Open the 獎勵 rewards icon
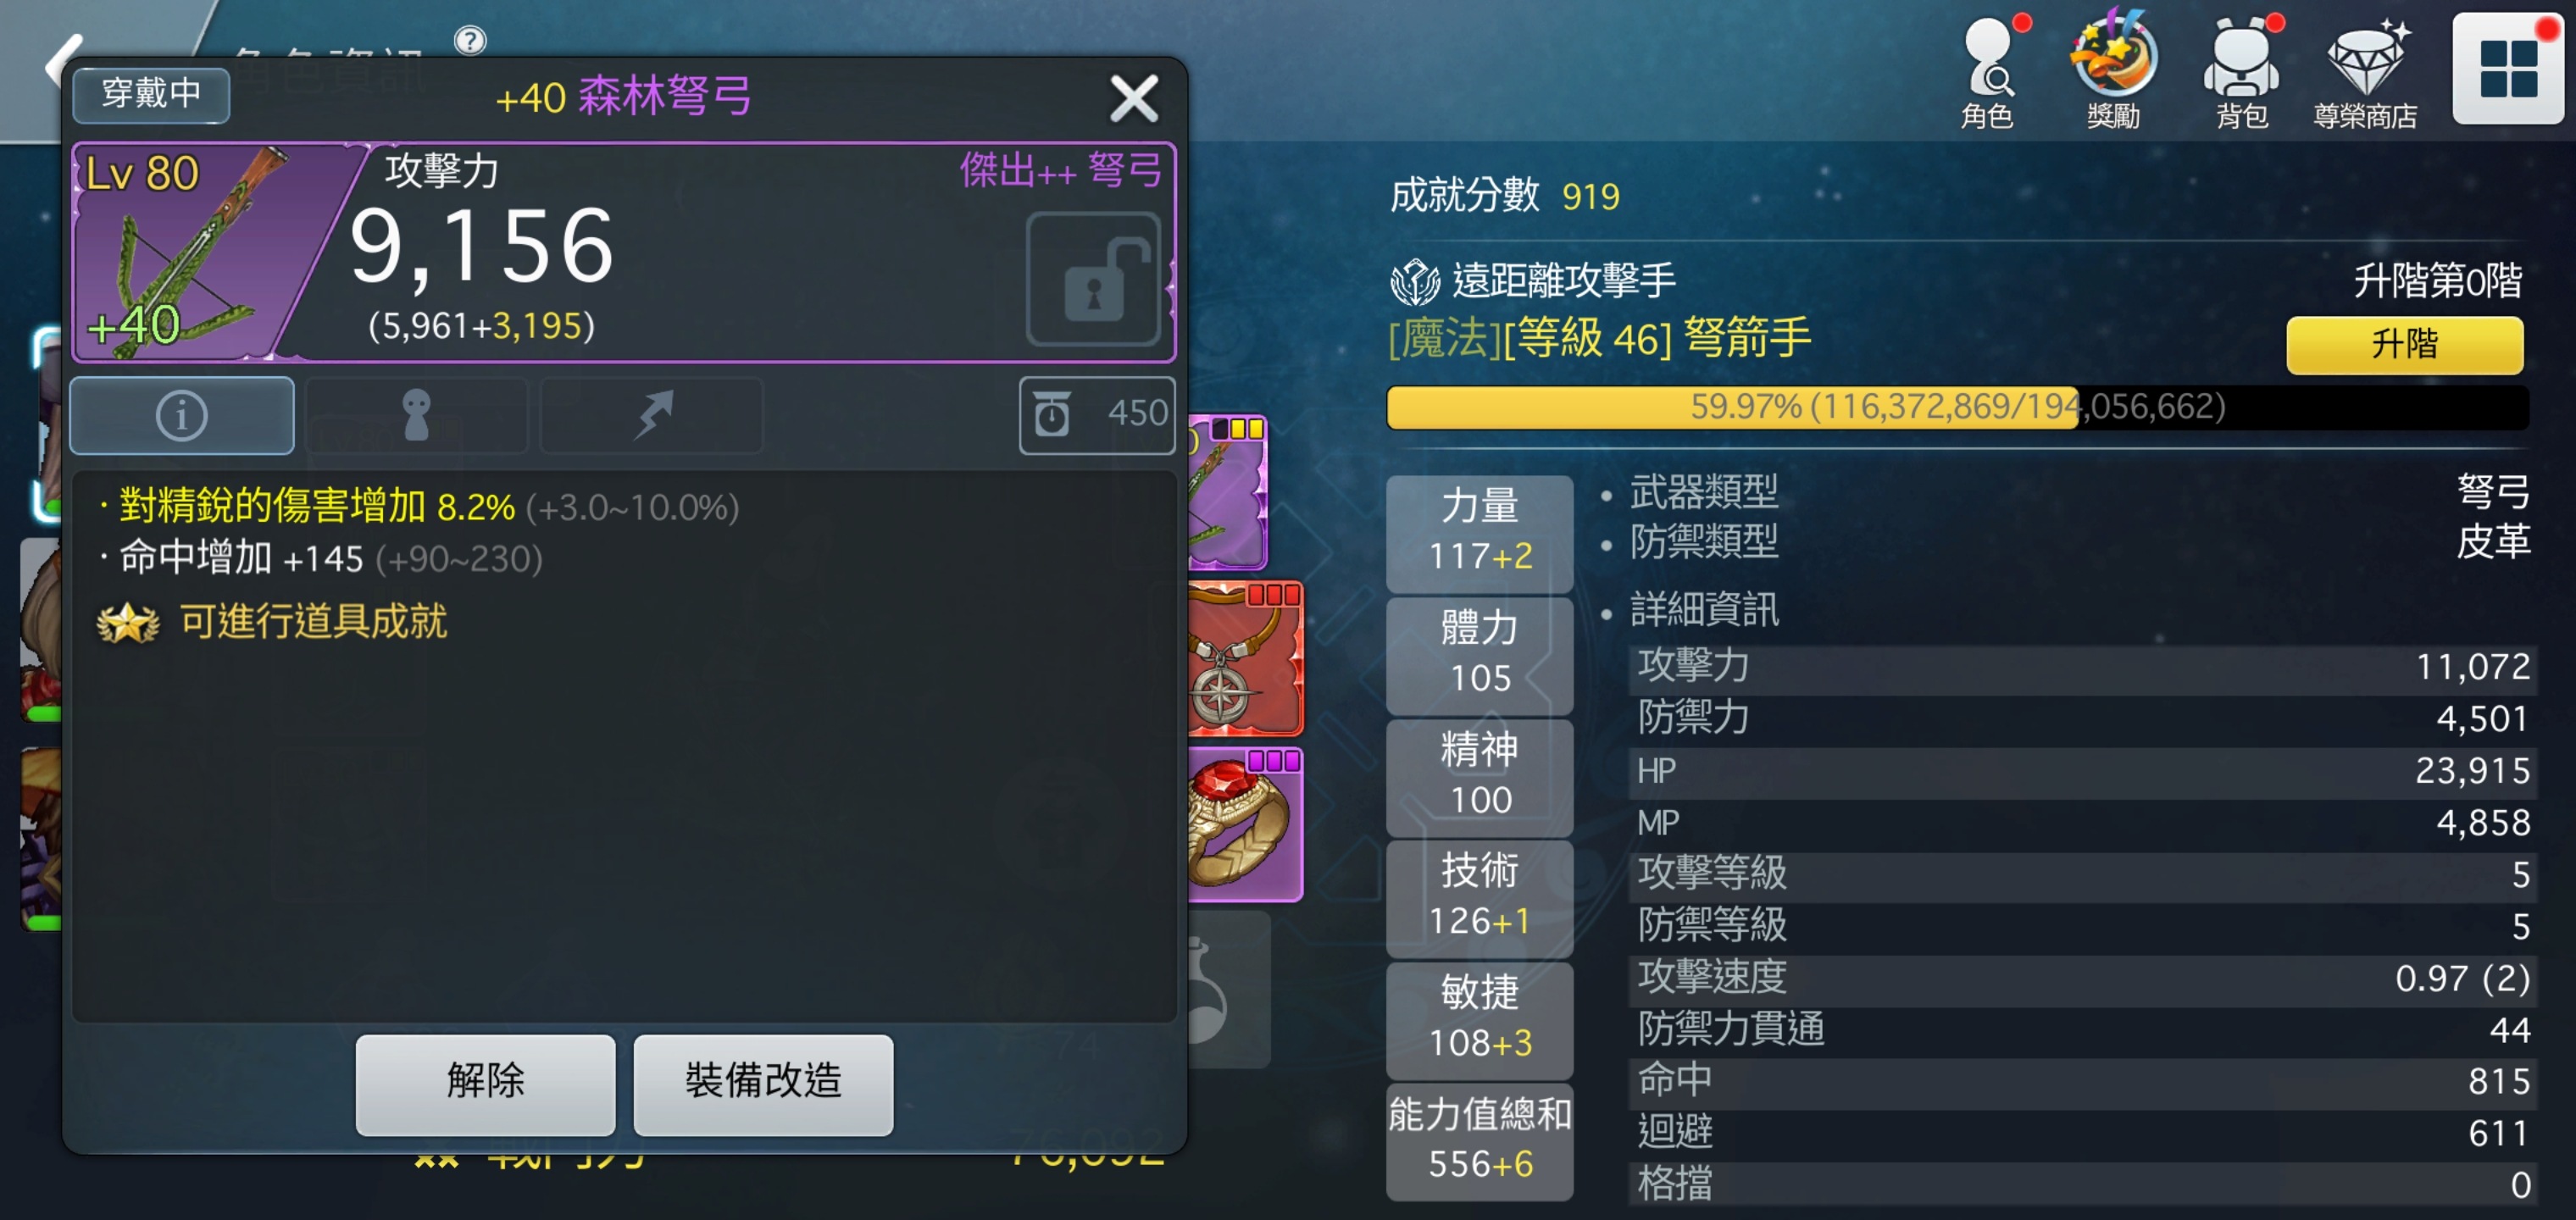Screen dimensions: 2576x1220 click(2113, 72)
